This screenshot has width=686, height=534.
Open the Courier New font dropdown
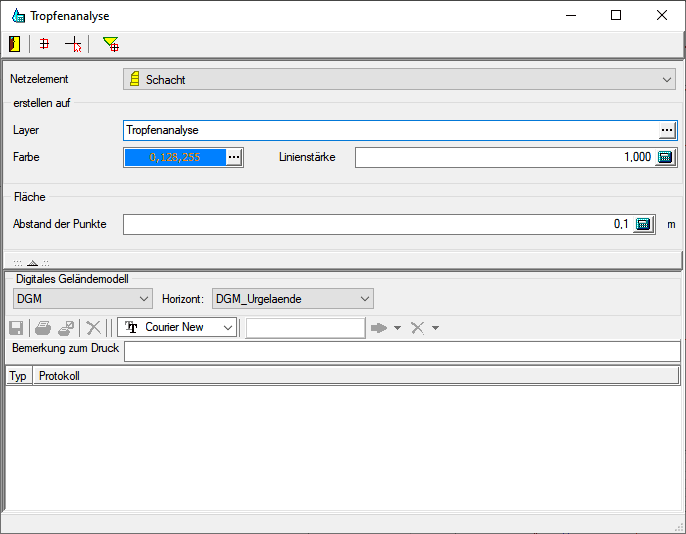click(228, 327)
